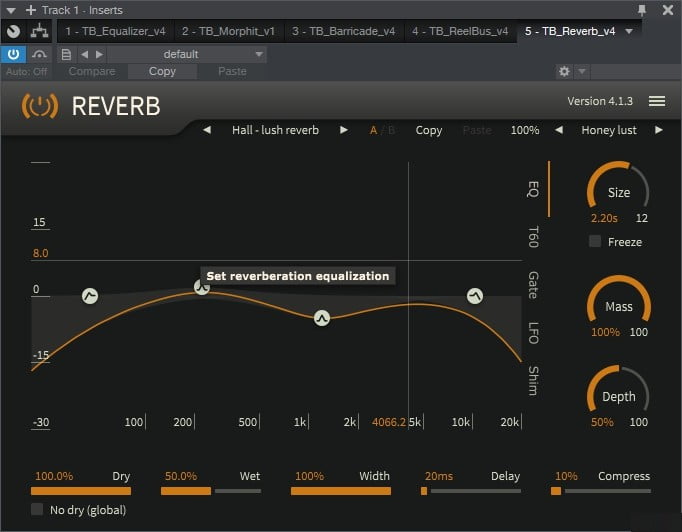Select the LFO vertical tab

[x=534, y=333]
